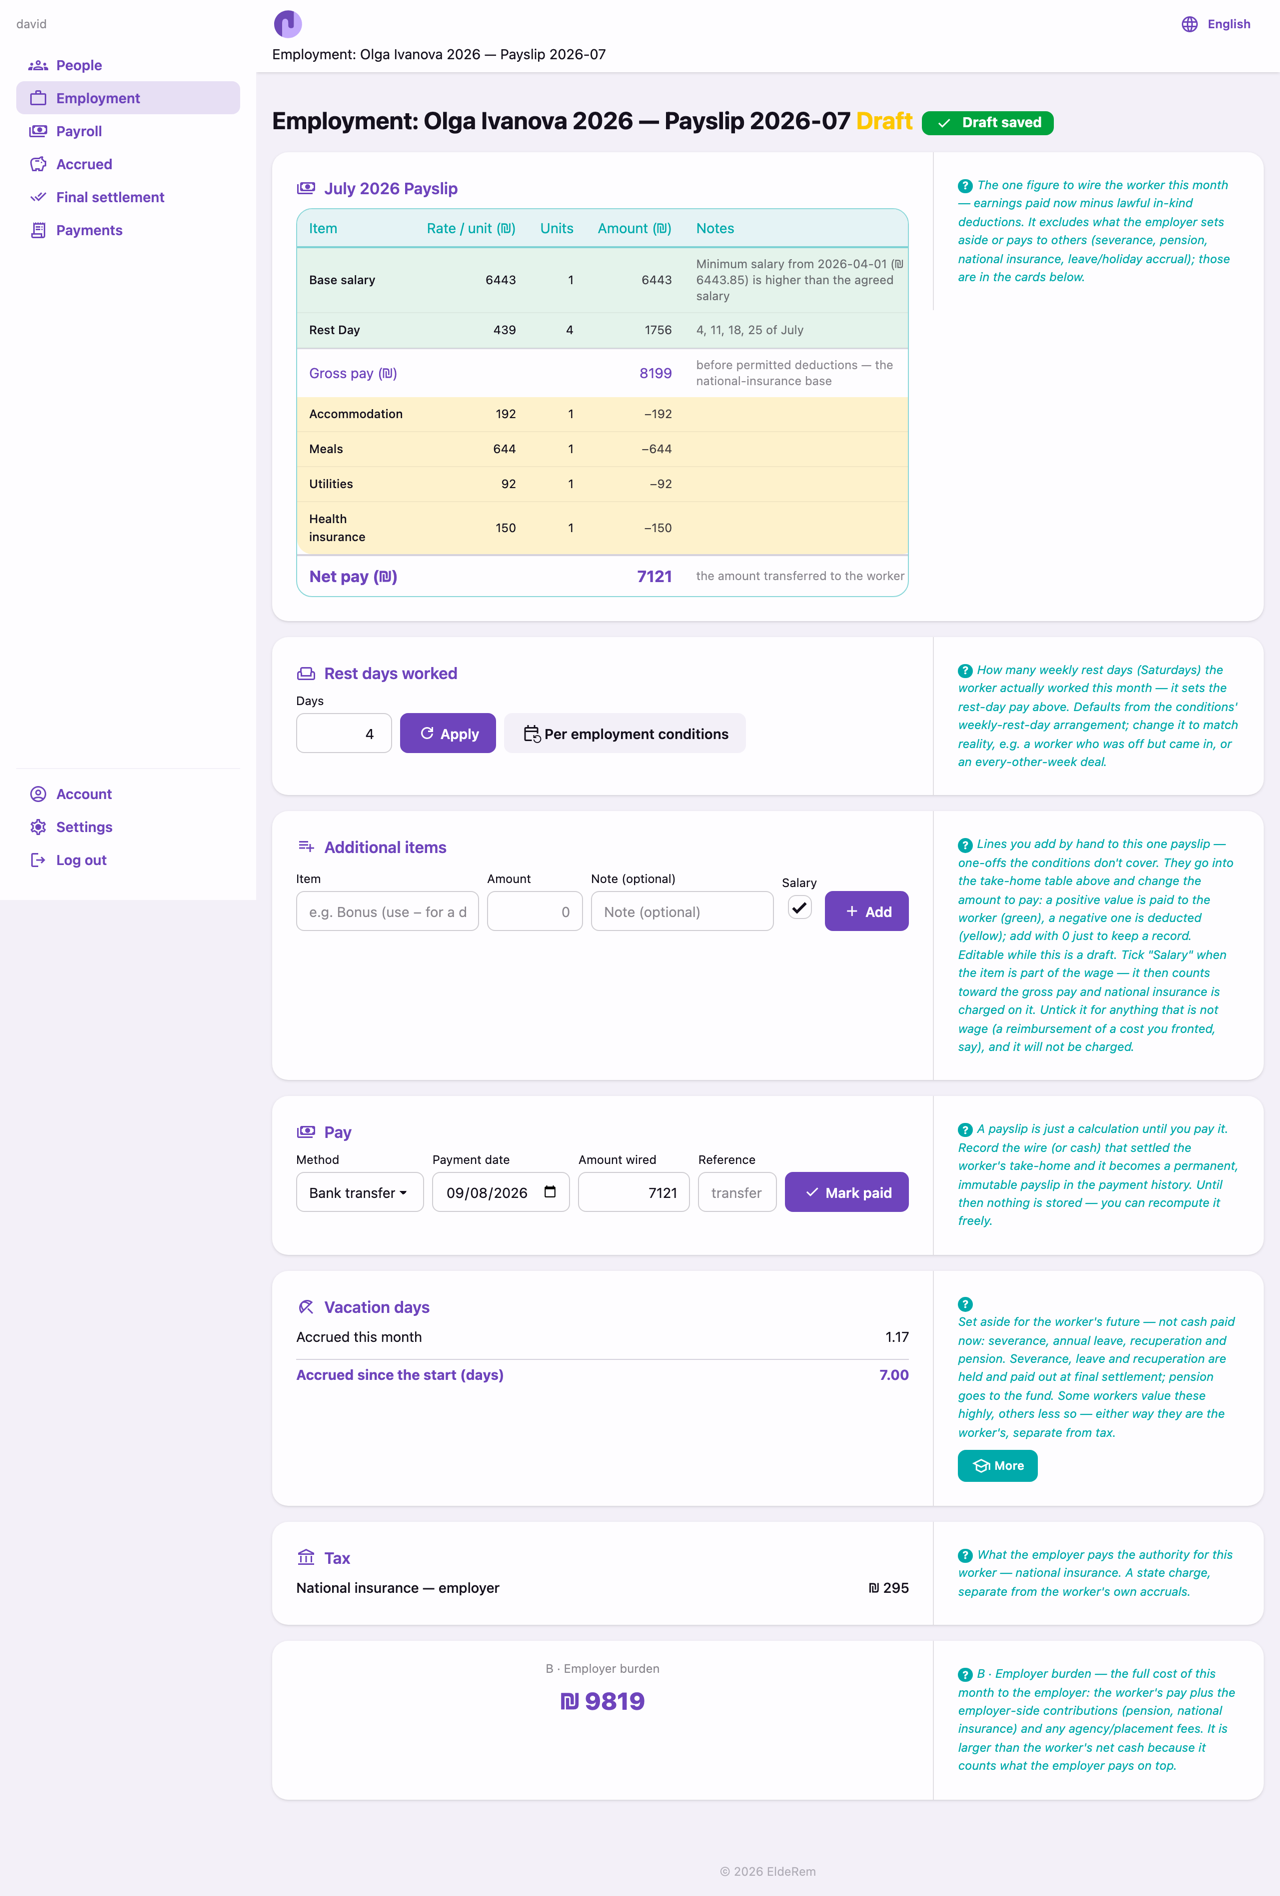Select the Rest Day table row

[x=602, y=330]
